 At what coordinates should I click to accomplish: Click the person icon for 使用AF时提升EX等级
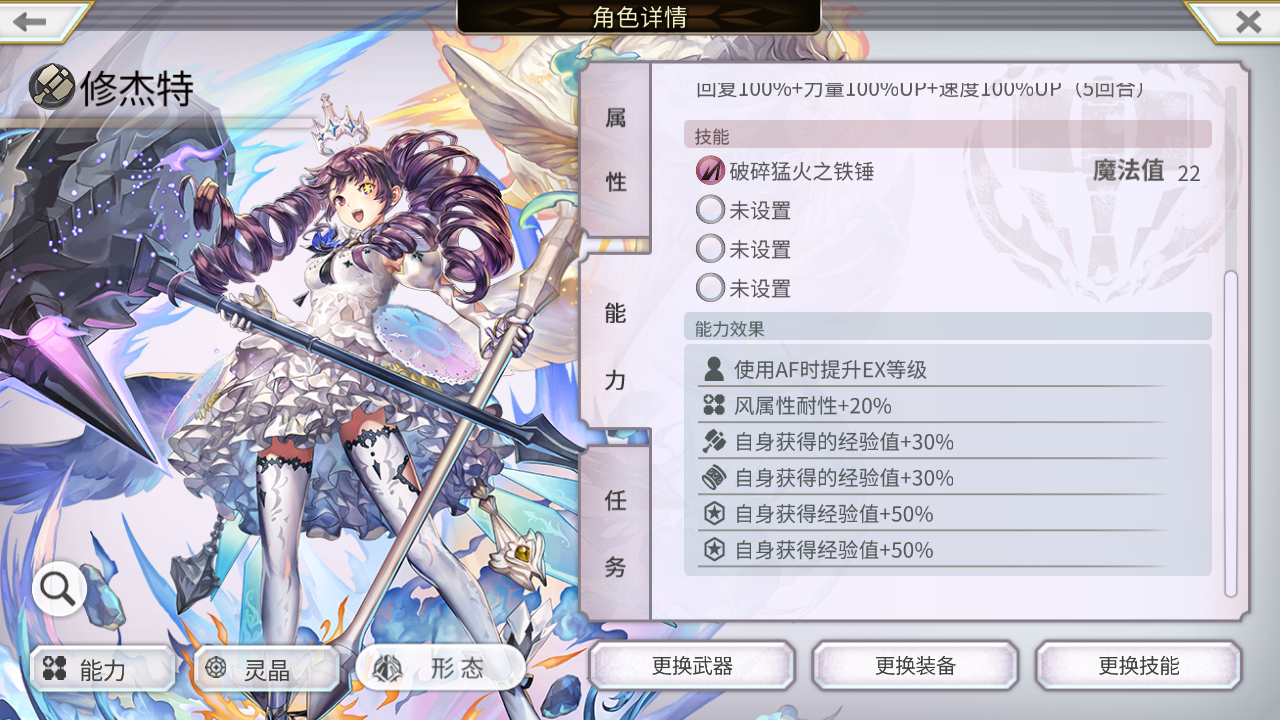[x=714, y=370]
